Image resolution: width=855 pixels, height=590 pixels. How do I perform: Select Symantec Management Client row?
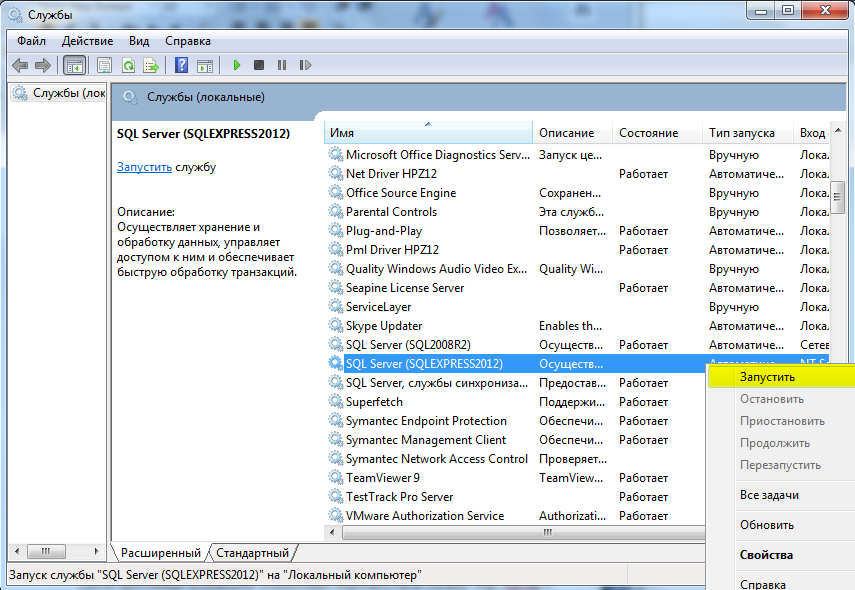(516, 440)
